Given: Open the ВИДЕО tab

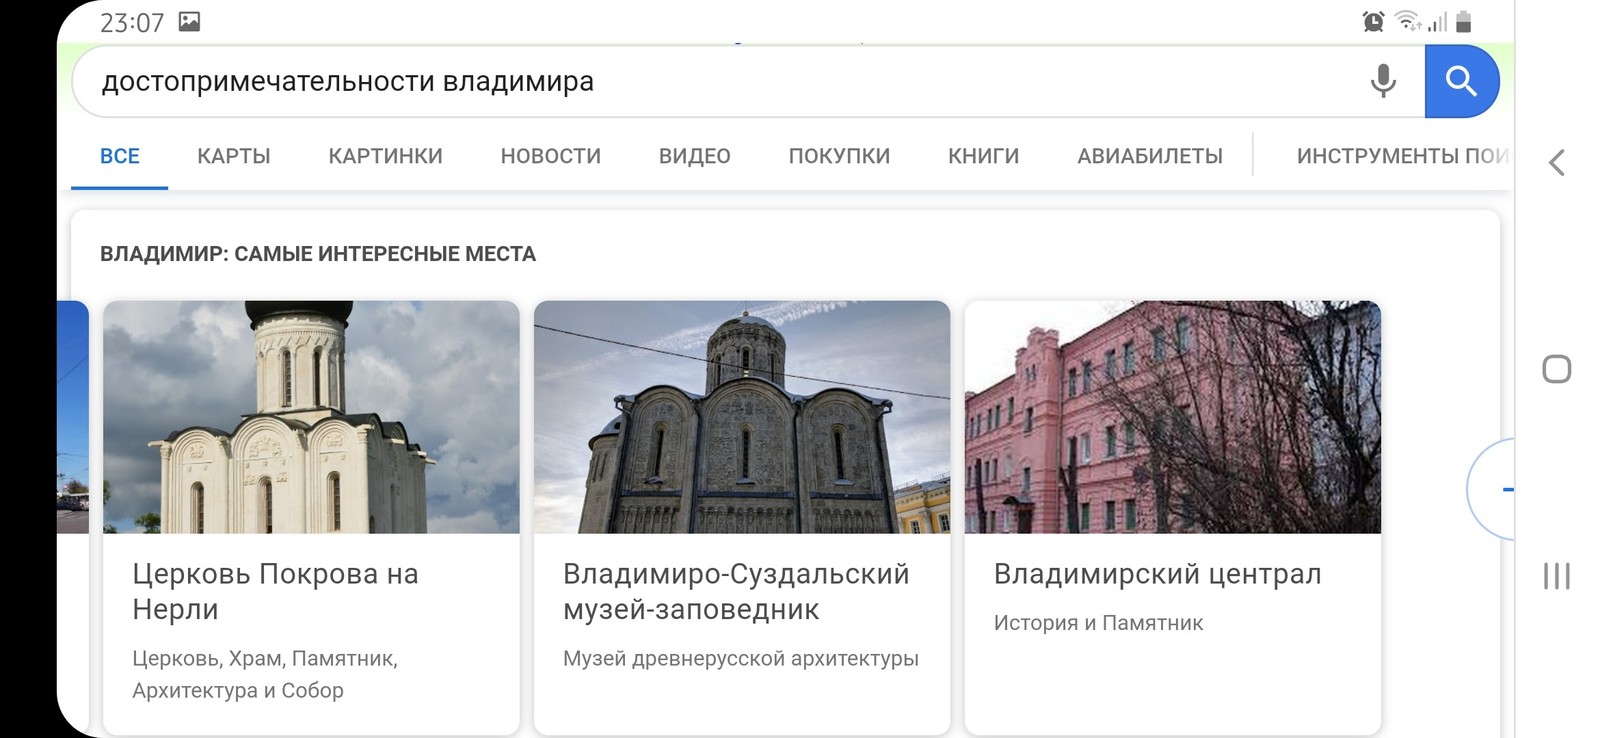Looking at the screenshot, I should (x=695, y=156).
